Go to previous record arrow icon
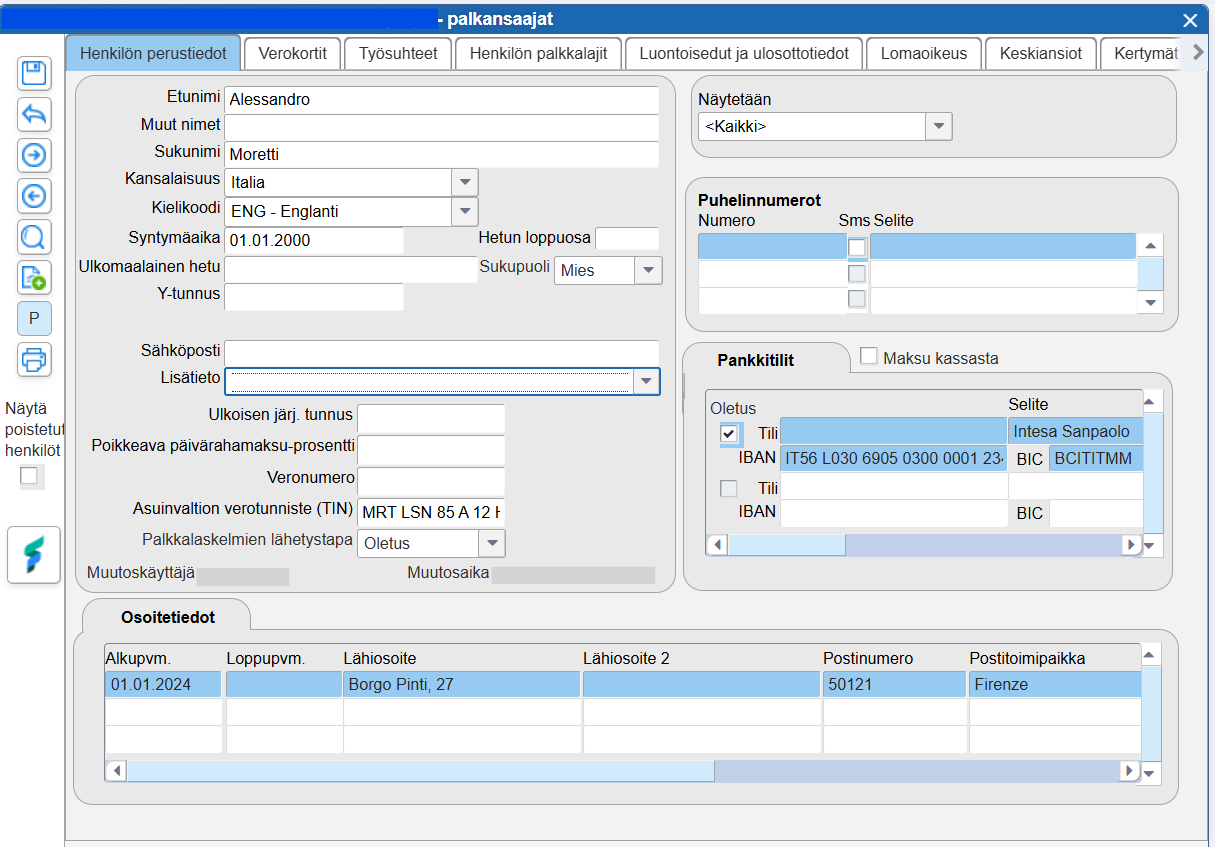1215x847 pixels. pyautogui.click(x=35, y=196)
